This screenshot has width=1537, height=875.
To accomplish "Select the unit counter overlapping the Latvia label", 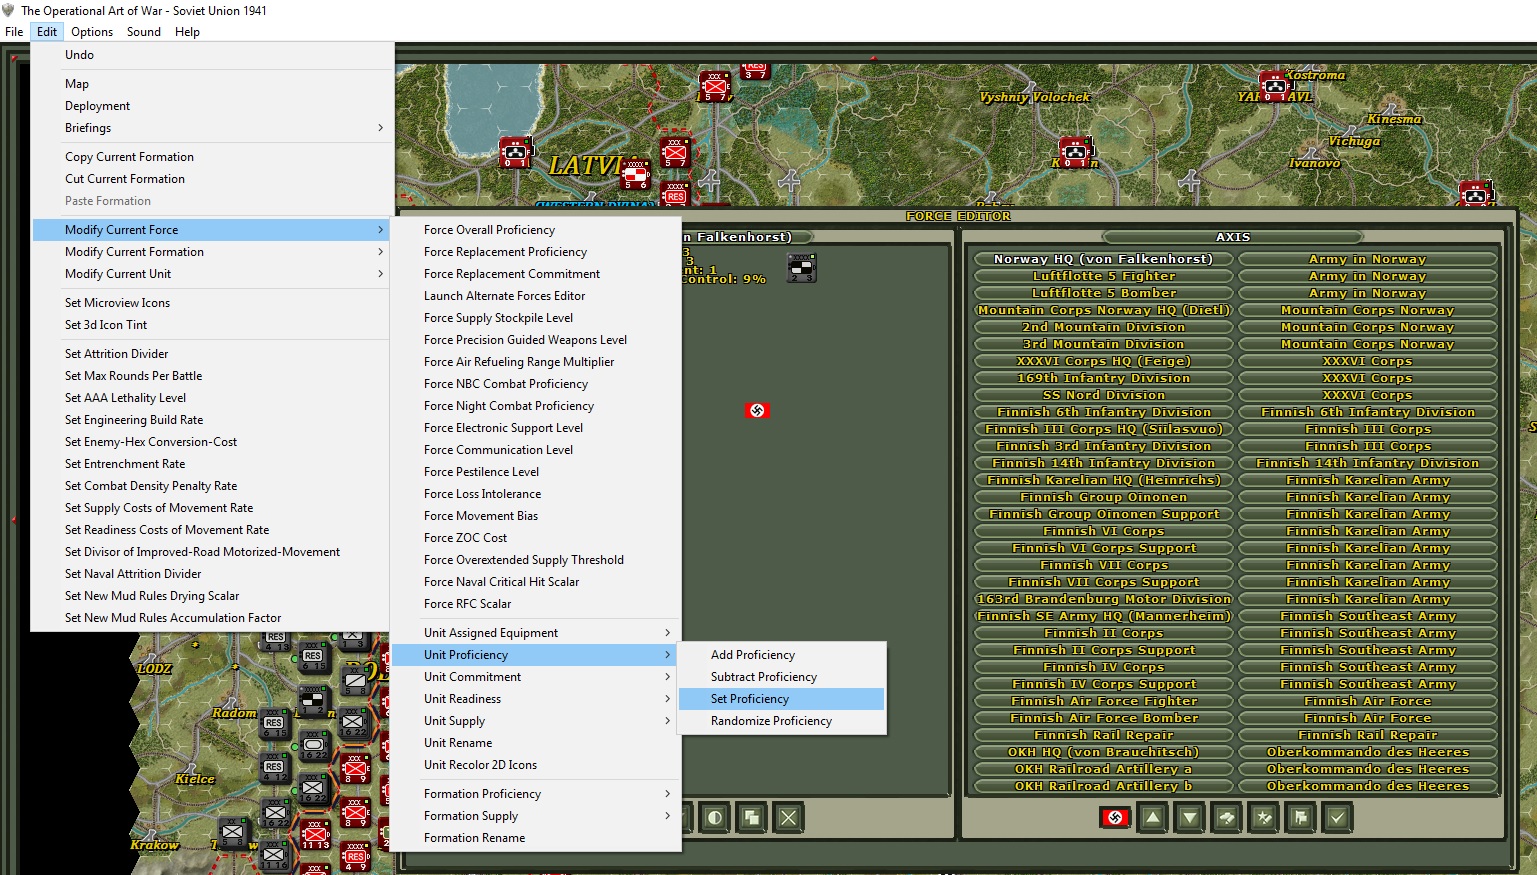I will click(636, 175).
